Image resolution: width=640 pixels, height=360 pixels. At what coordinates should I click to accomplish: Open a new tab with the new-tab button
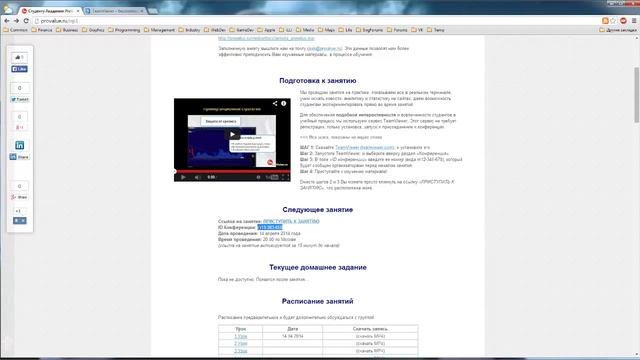(153, 11)
